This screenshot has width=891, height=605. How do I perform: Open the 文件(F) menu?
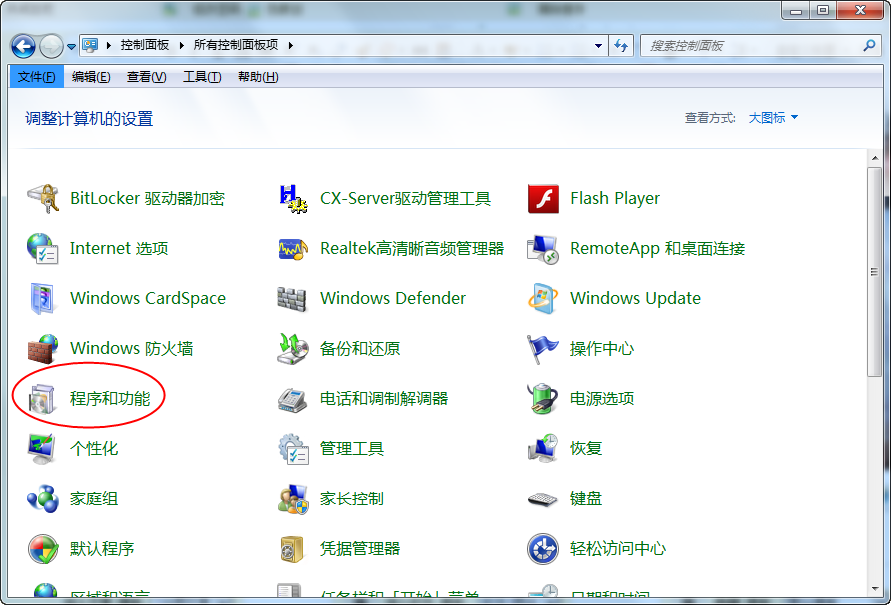point(36,77)
